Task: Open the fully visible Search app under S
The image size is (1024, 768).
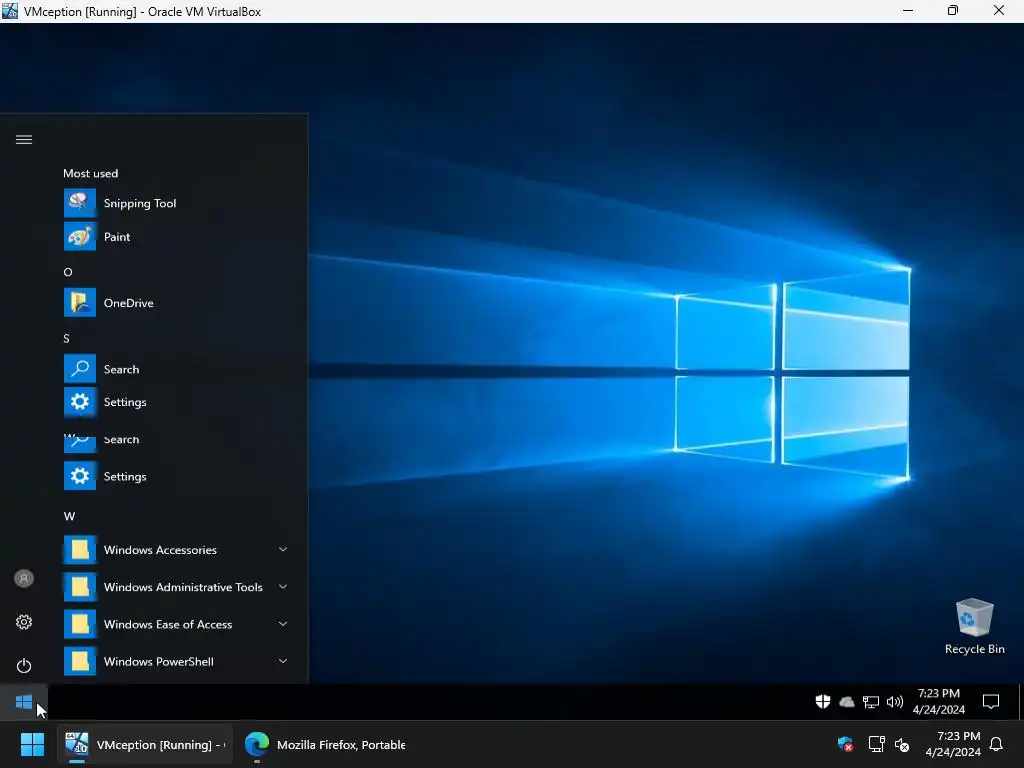Action: 176,369
